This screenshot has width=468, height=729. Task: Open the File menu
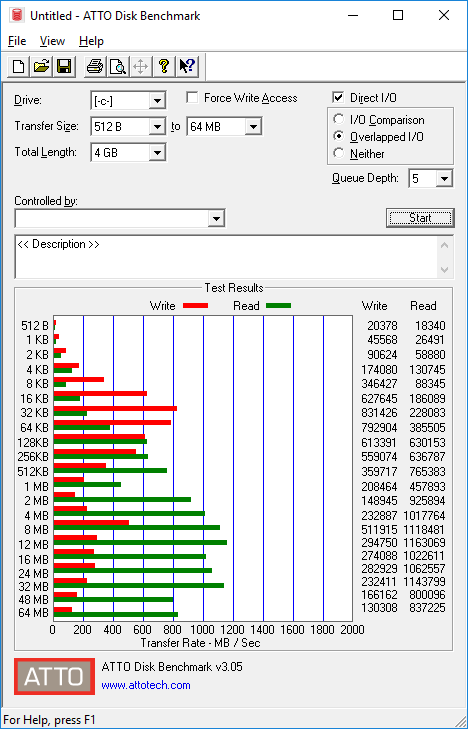coord(17,41)
